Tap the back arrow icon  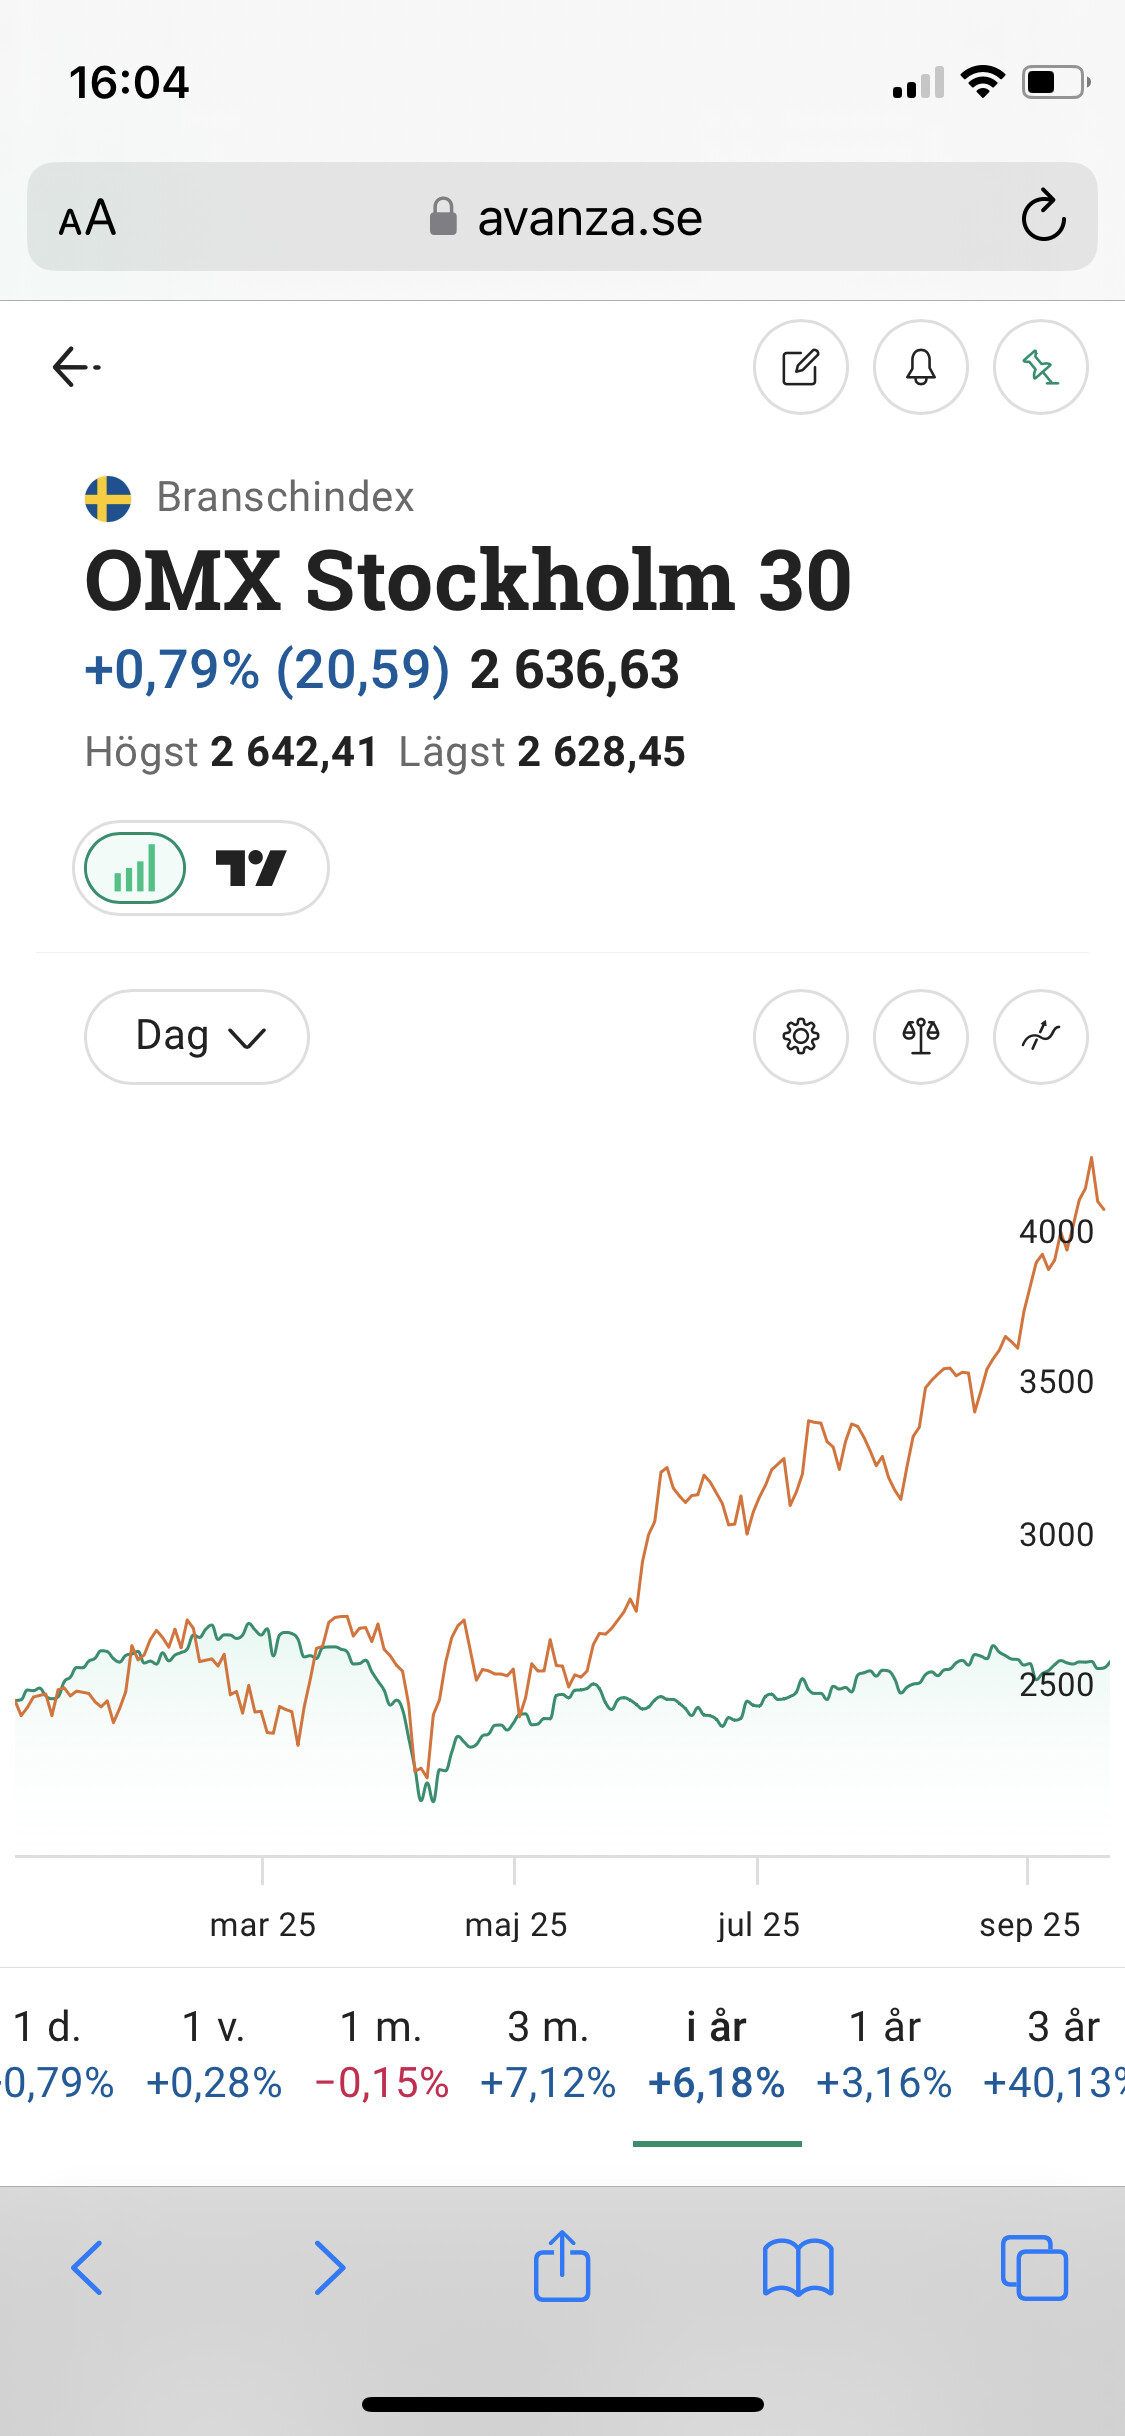click(76, 367)
